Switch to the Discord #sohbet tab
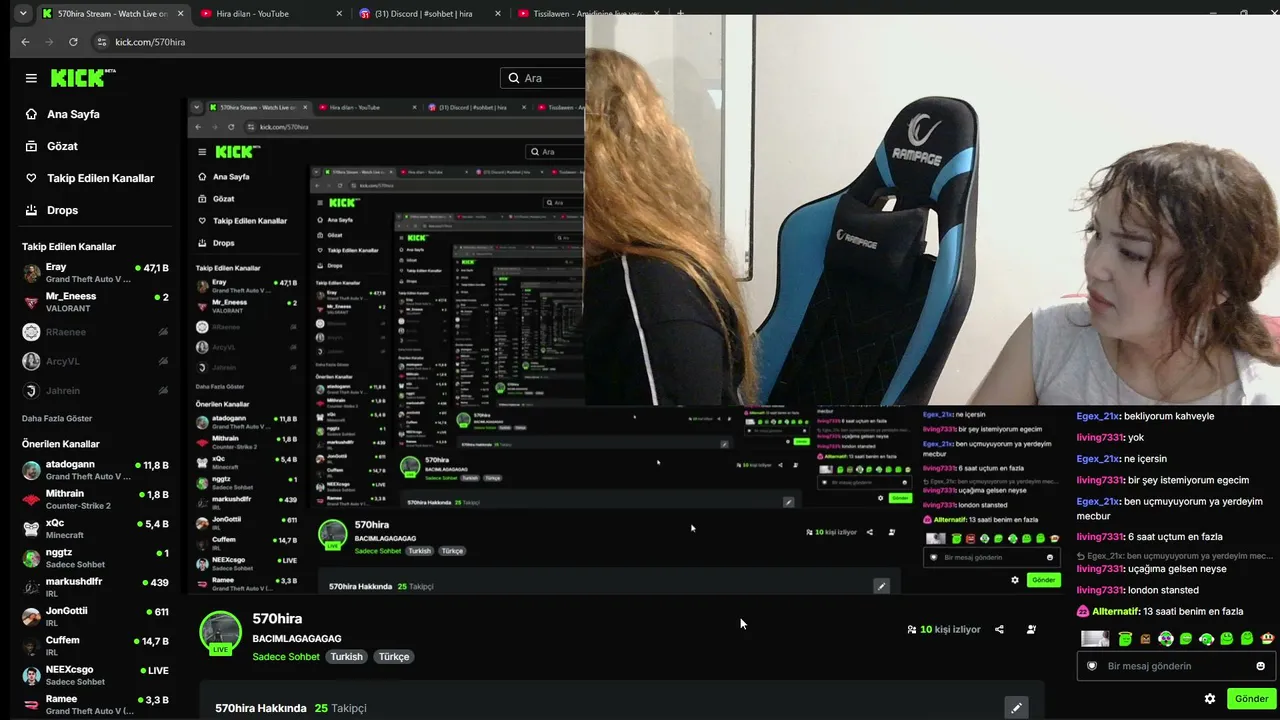 430,14
